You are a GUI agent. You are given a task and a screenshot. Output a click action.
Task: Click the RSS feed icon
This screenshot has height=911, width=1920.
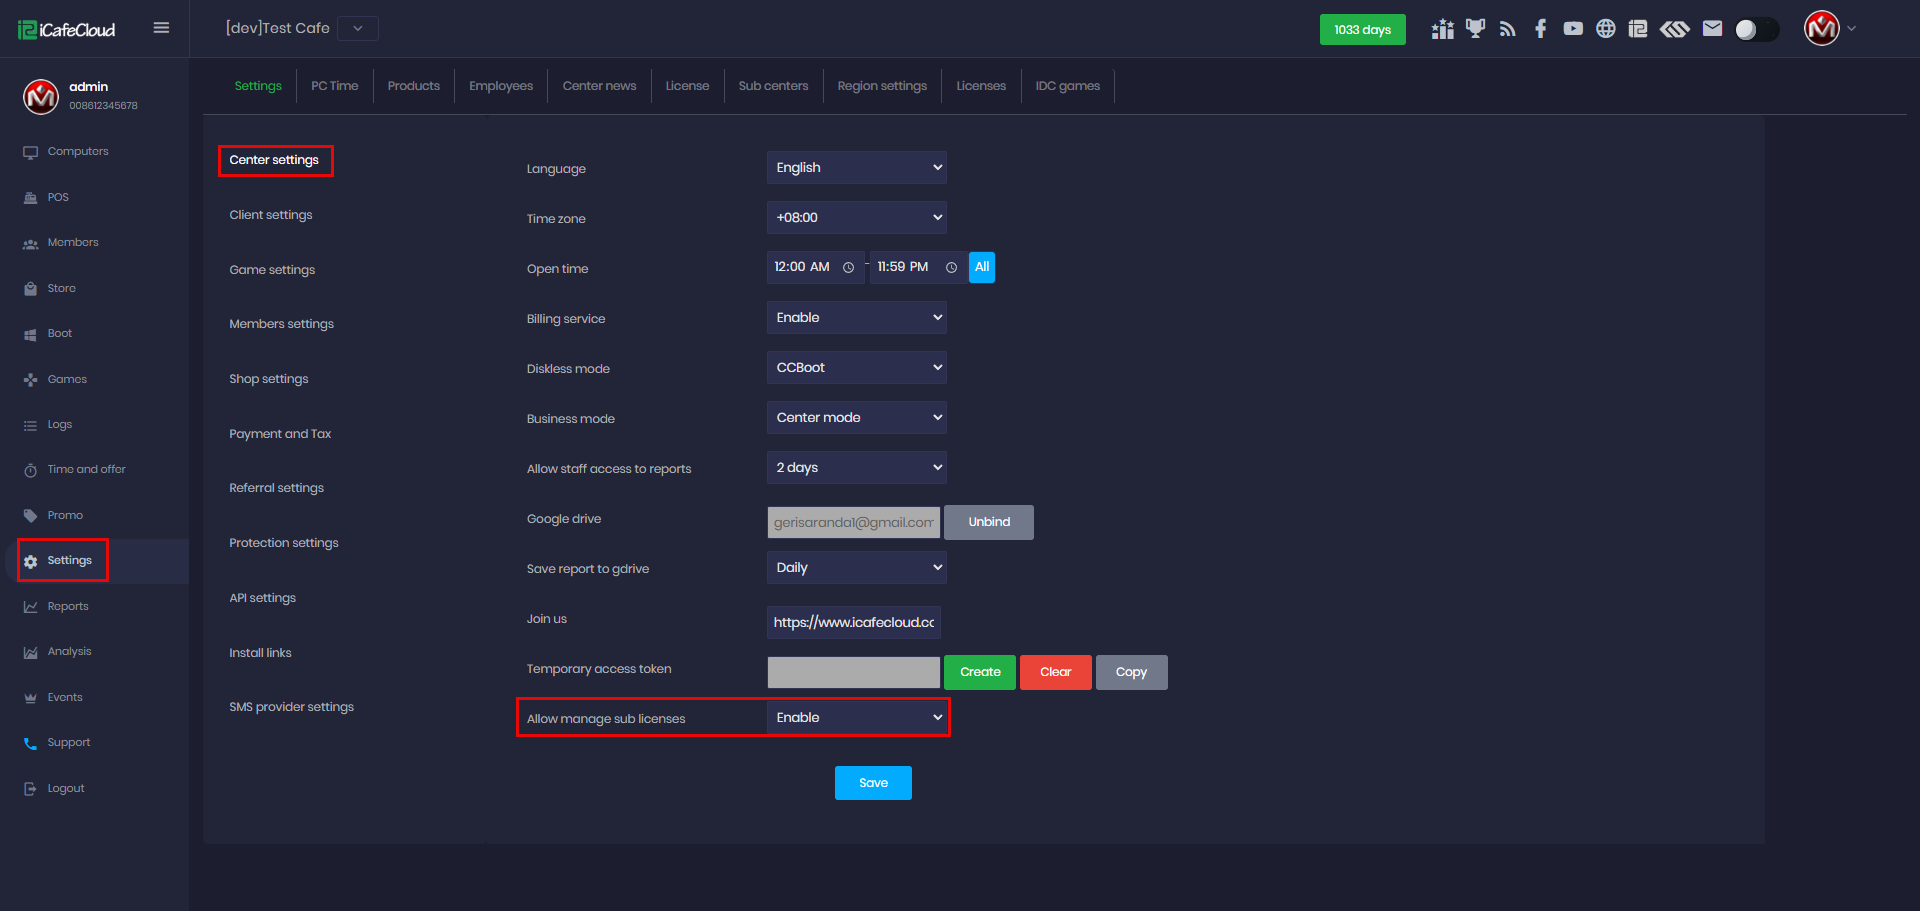point(1508,29)
